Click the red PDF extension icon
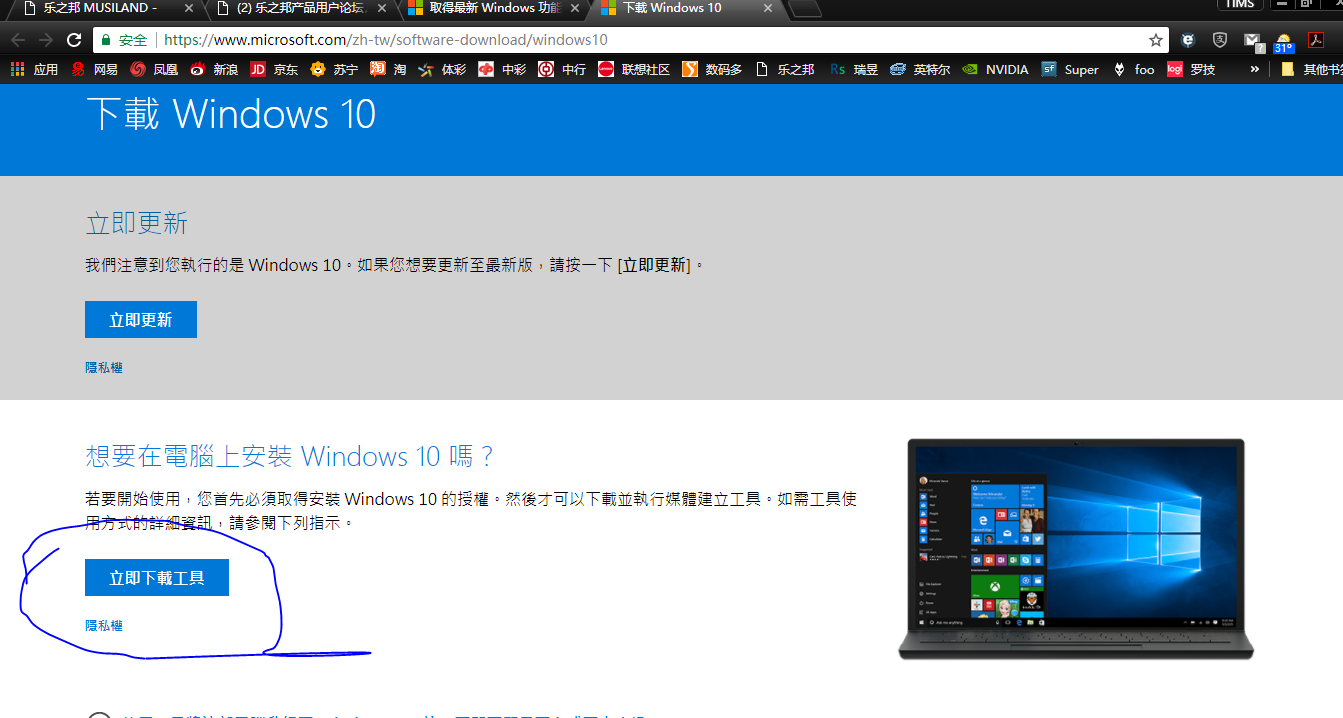The height and width of the screenshot is (718, 1343). 1316,40
